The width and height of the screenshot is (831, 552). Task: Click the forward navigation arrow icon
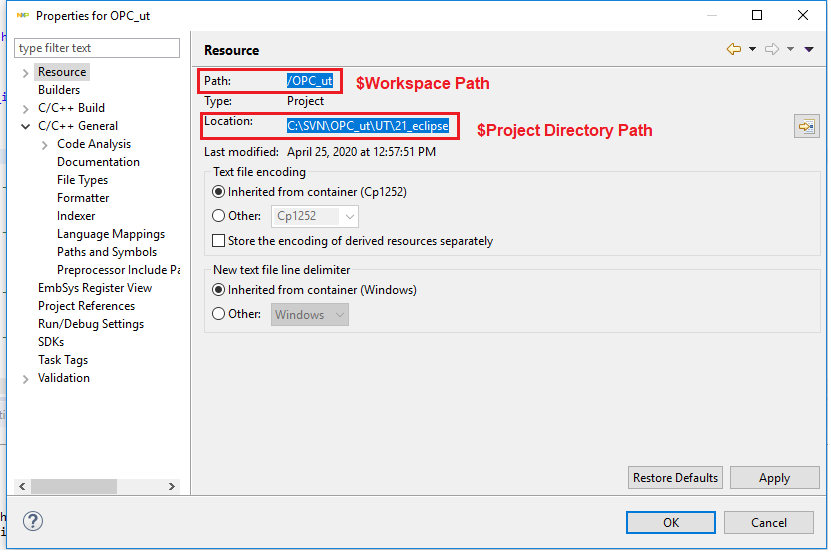click(x=771, y=49)
